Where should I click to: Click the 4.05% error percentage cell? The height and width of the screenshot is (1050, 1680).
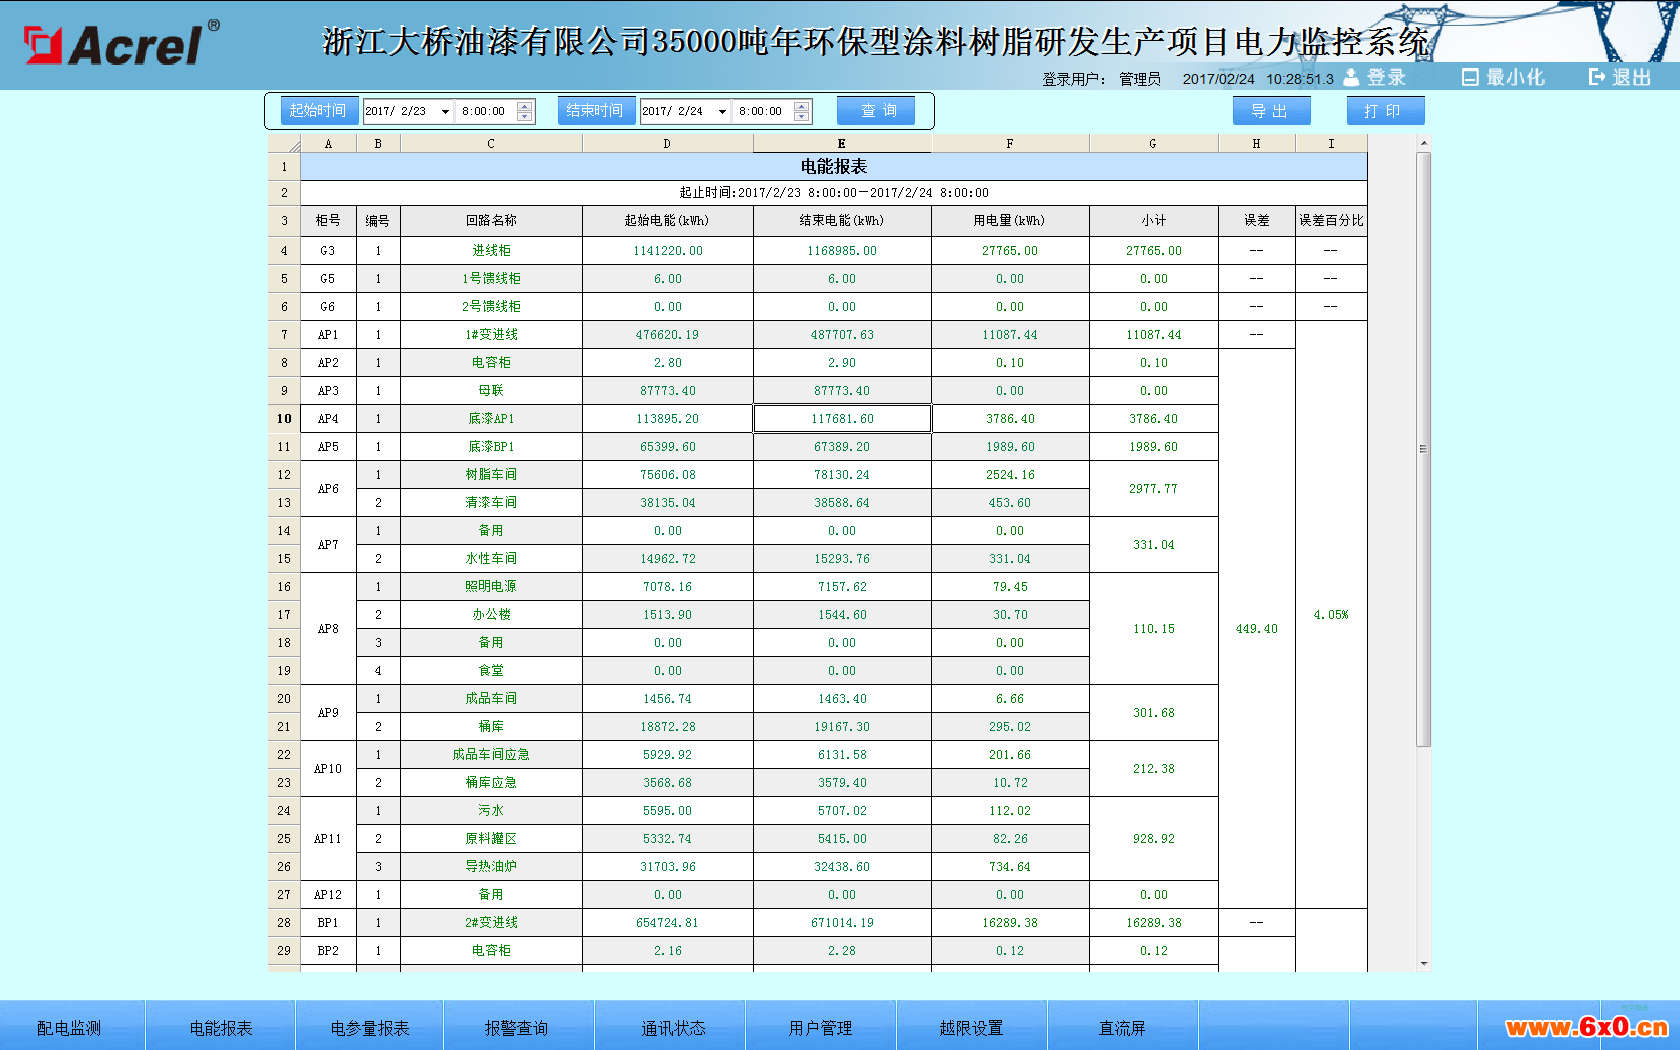[1331, 615]
